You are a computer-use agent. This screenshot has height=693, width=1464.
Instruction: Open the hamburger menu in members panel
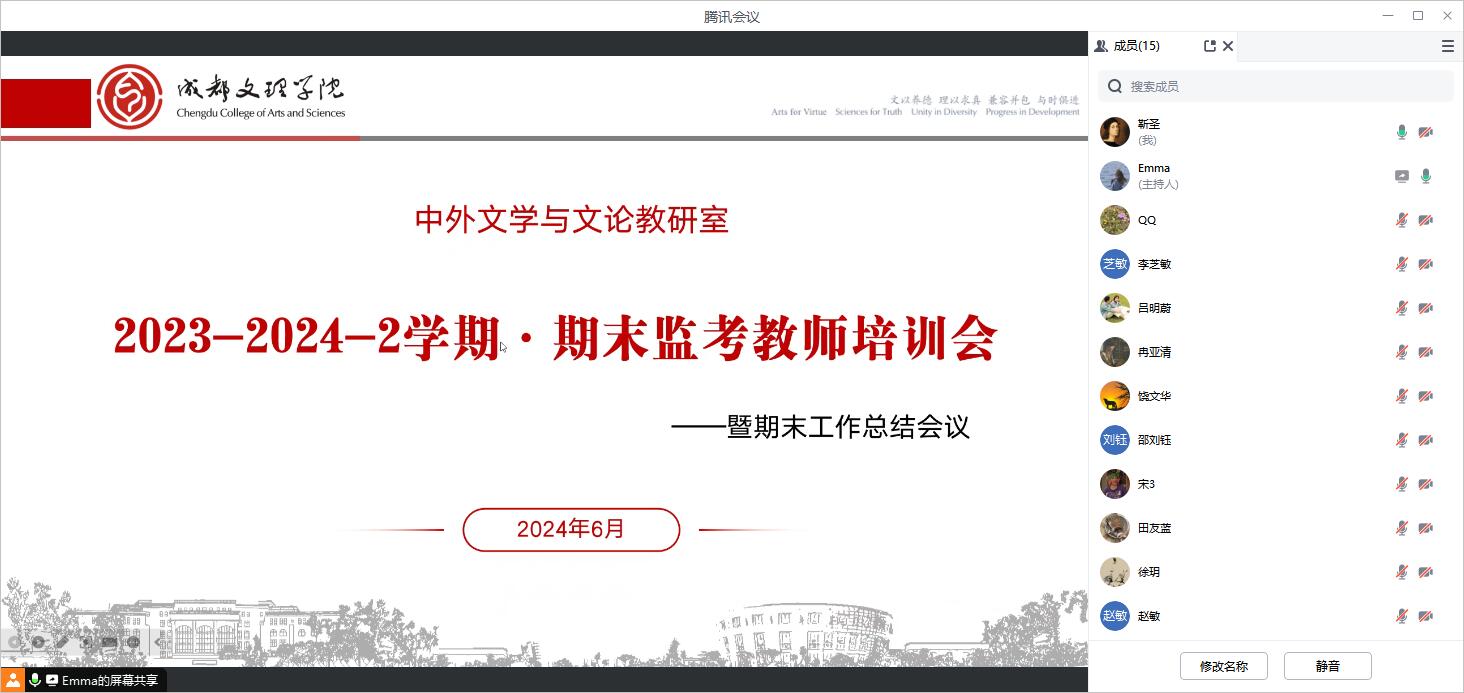point(1447,46)
